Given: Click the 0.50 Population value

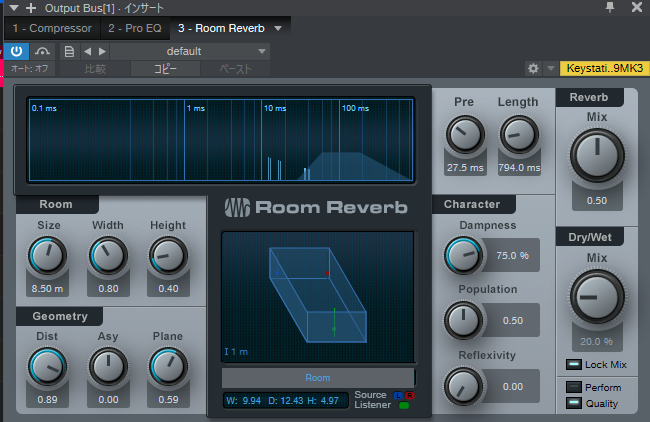Looking at the screenshot, I should [512, 320].
